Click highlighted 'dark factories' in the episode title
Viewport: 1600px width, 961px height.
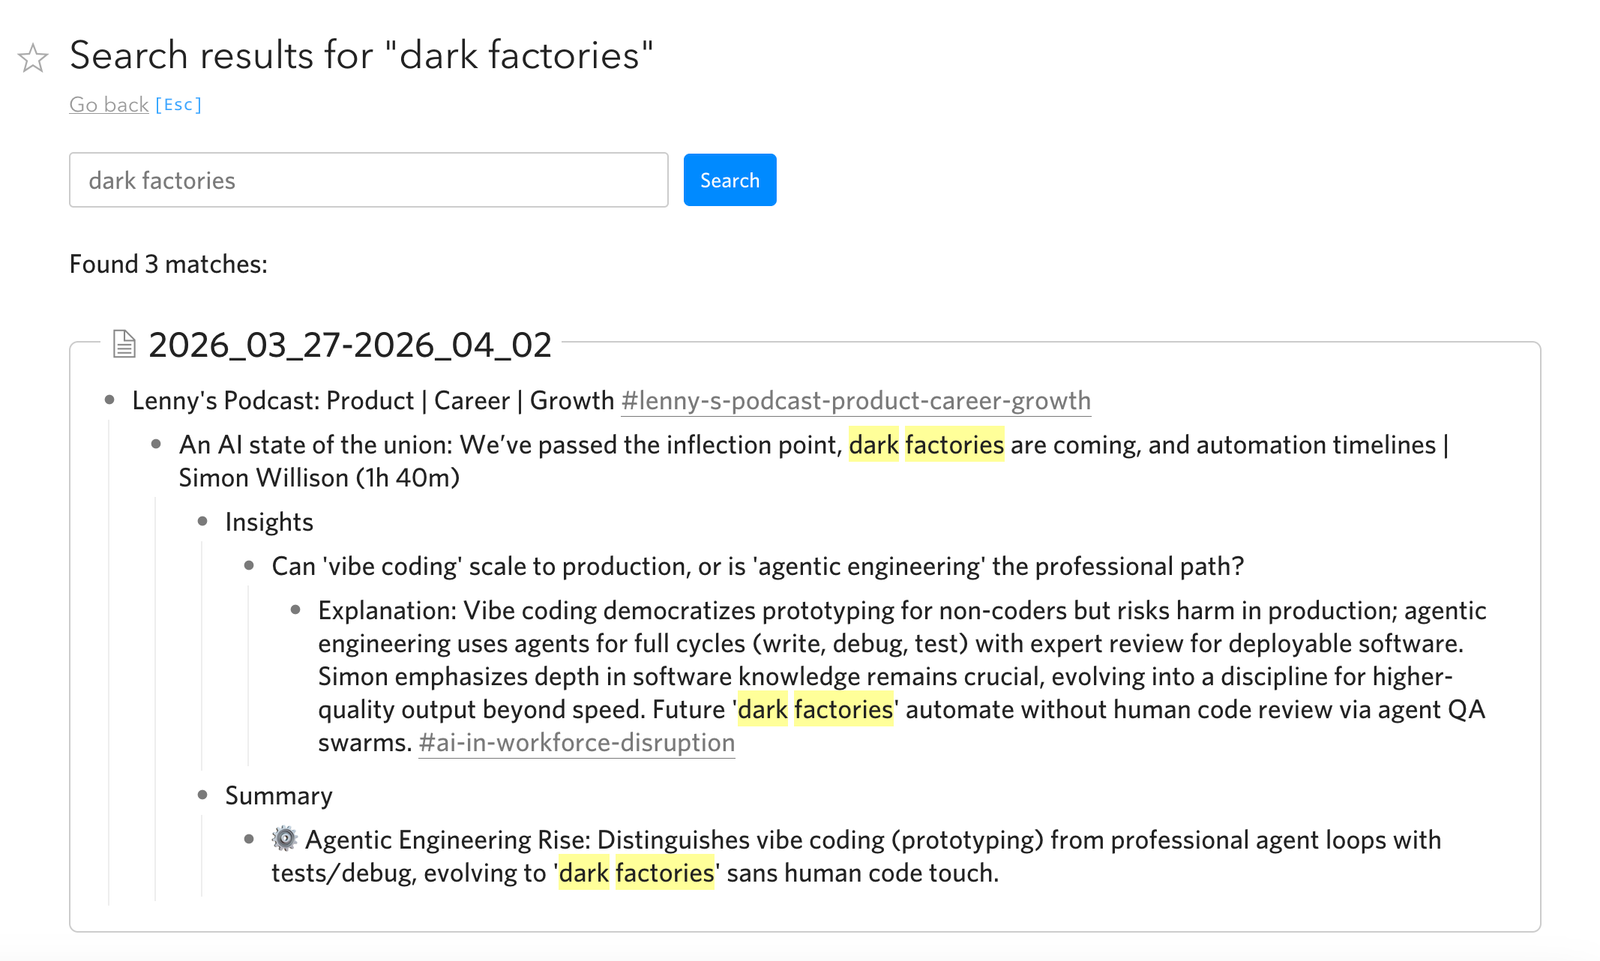[x=926, y=445]
